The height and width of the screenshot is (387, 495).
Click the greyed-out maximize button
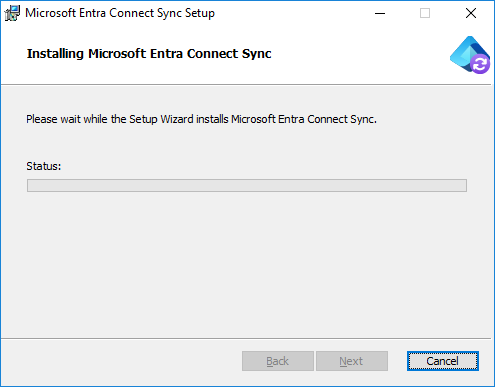click(x=425, y=13)
